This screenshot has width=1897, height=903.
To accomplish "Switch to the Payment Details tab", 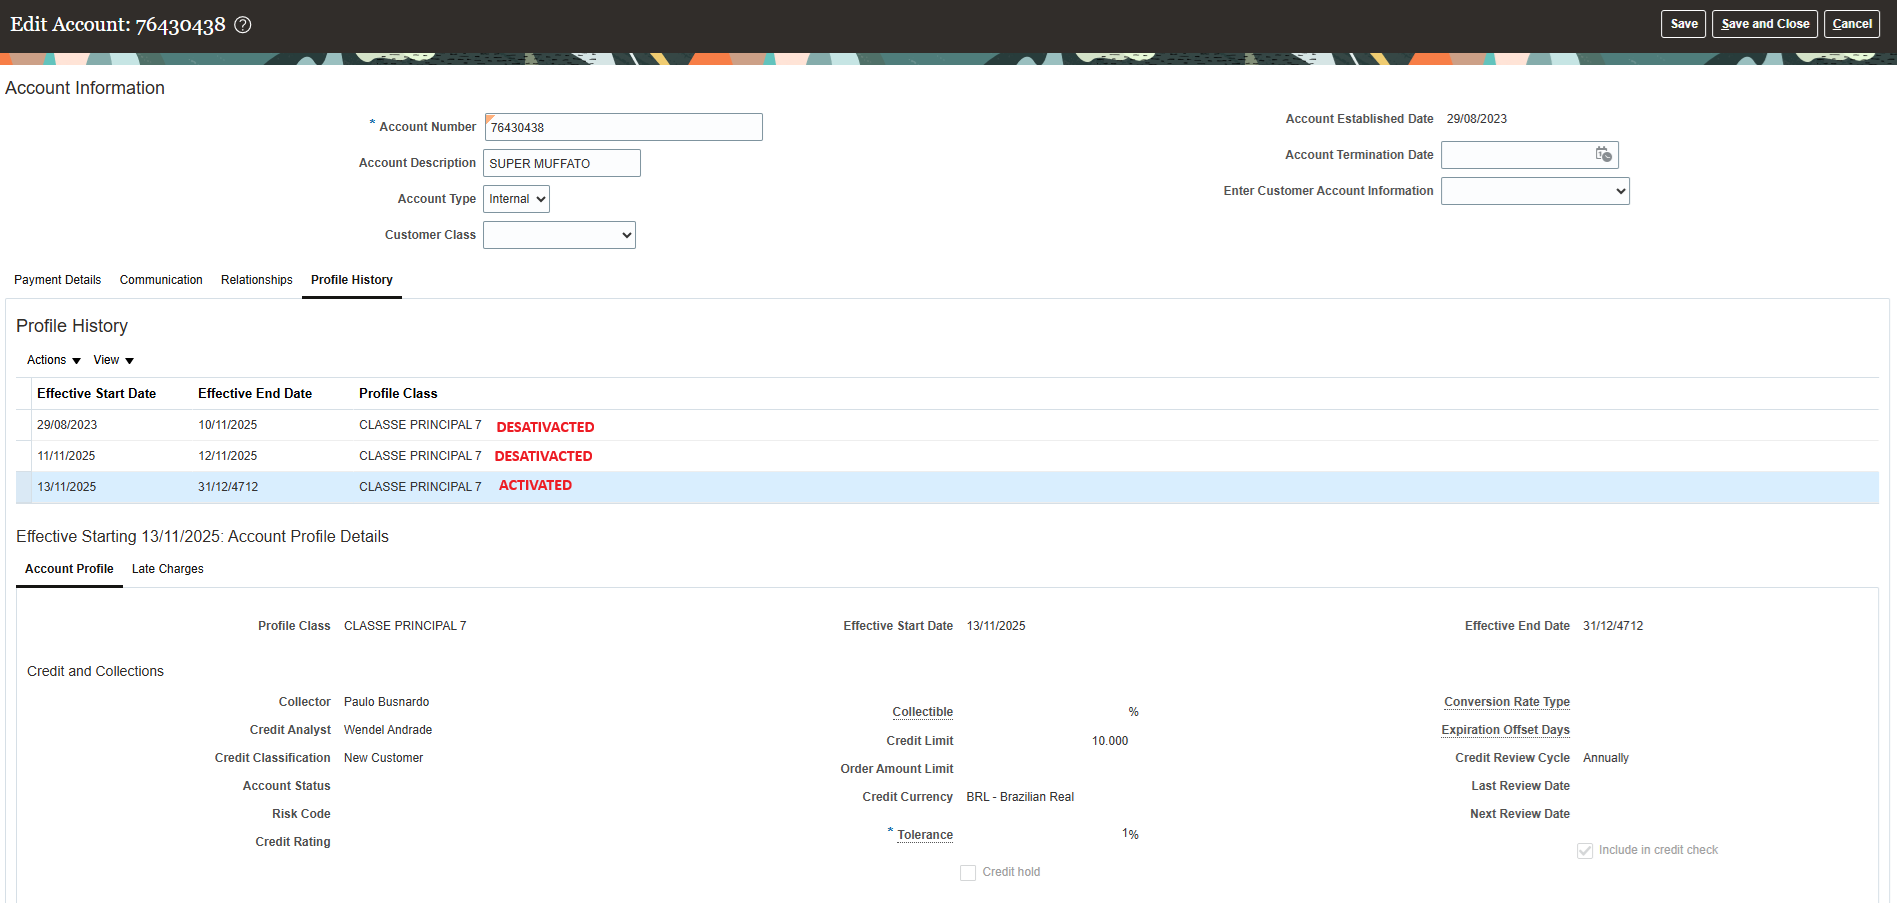I will click(57, 280).
